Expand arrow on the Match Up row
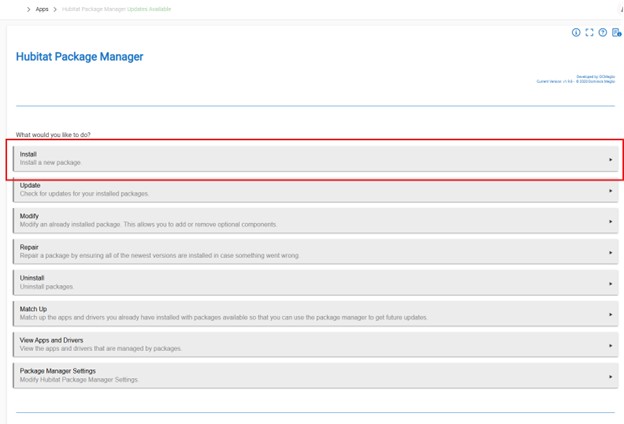 click(x=610, y=315)
